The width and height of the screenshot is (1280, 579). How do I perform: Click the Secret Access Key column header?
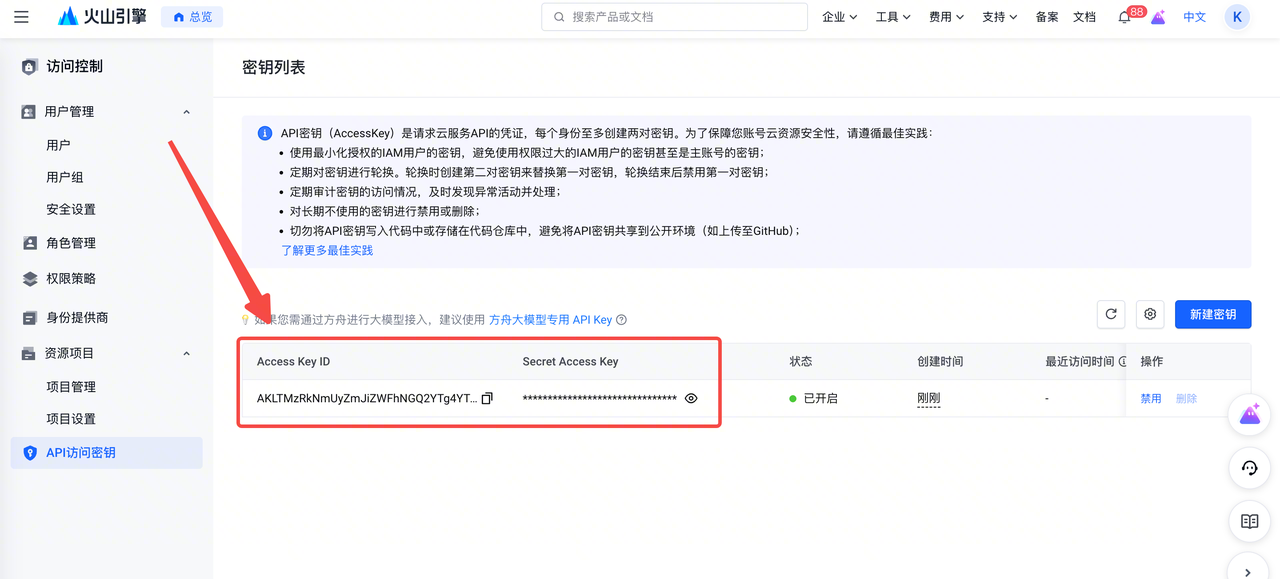570,362
